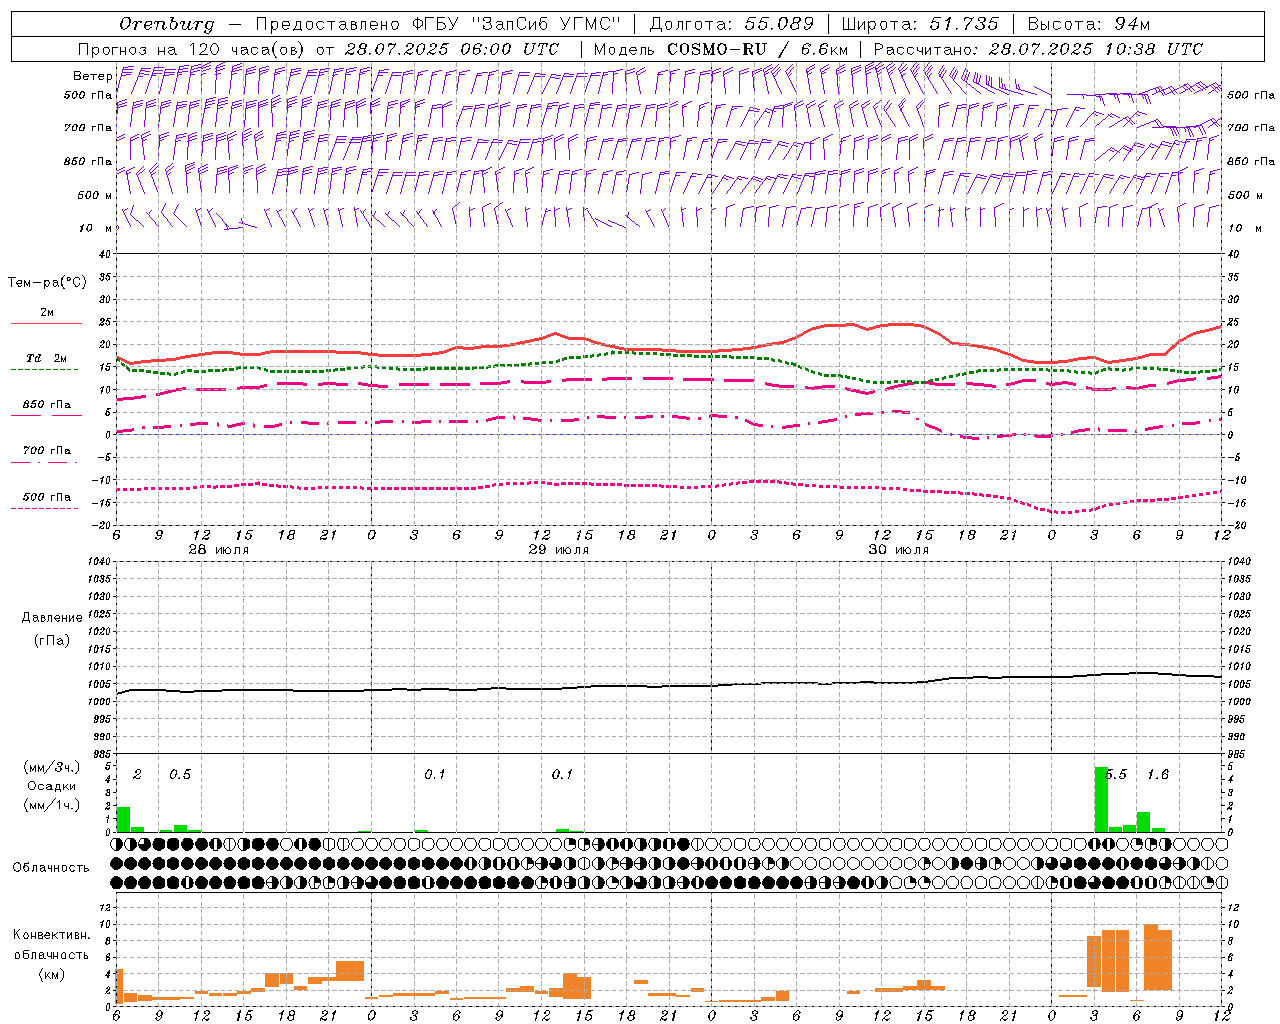Click the 1.6 precipitation amount value
Screen dimensions: 1280x1024
click(x=1157, y=775)
